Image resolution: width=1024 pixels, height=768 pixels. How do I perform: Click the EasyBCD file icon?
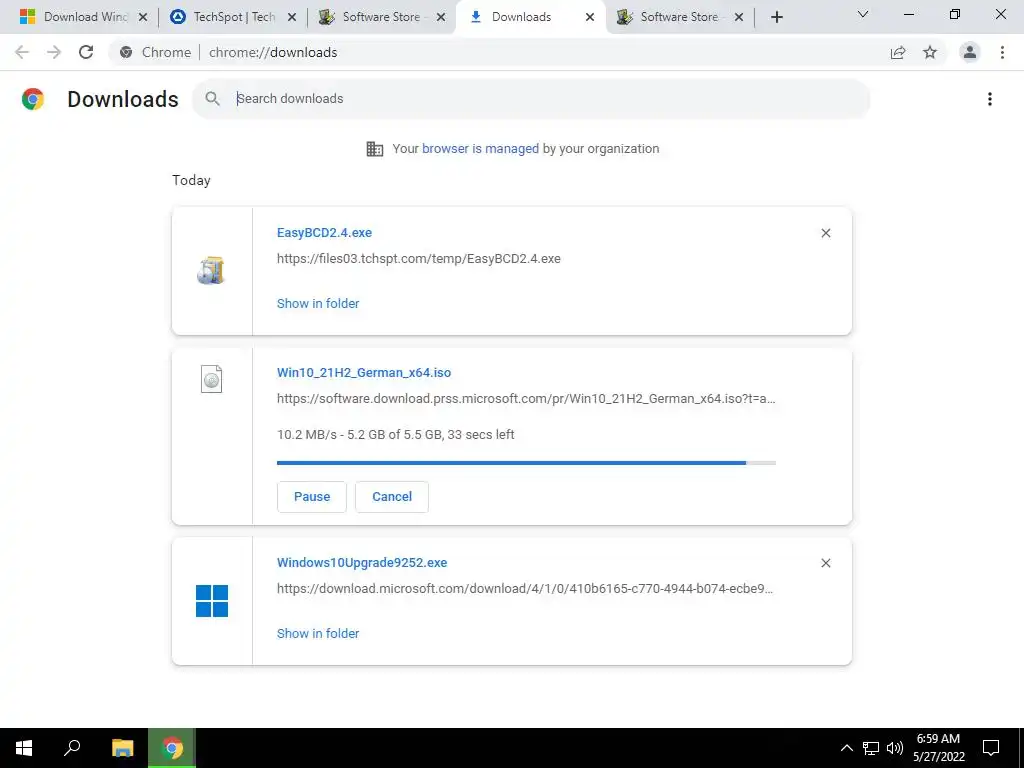pyautogui.click(x=211, y=270)
